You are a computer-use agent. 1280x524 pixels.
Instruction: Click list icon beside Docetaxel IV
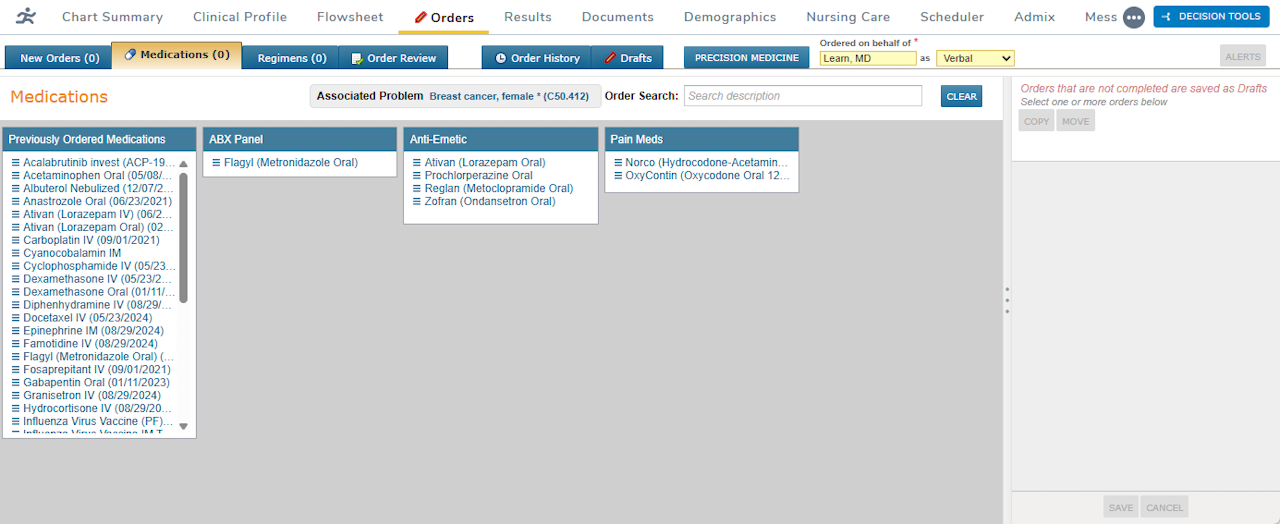[x=15, y=318]
